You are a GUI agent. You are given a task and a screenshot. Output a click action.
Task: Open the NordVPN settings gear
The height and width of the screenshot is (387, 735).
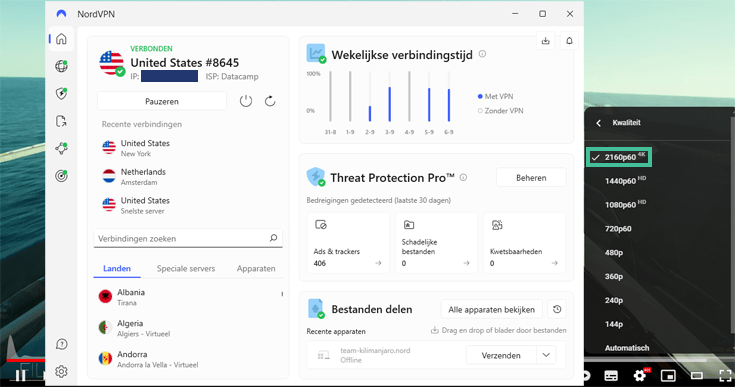[x=61, y=372]
